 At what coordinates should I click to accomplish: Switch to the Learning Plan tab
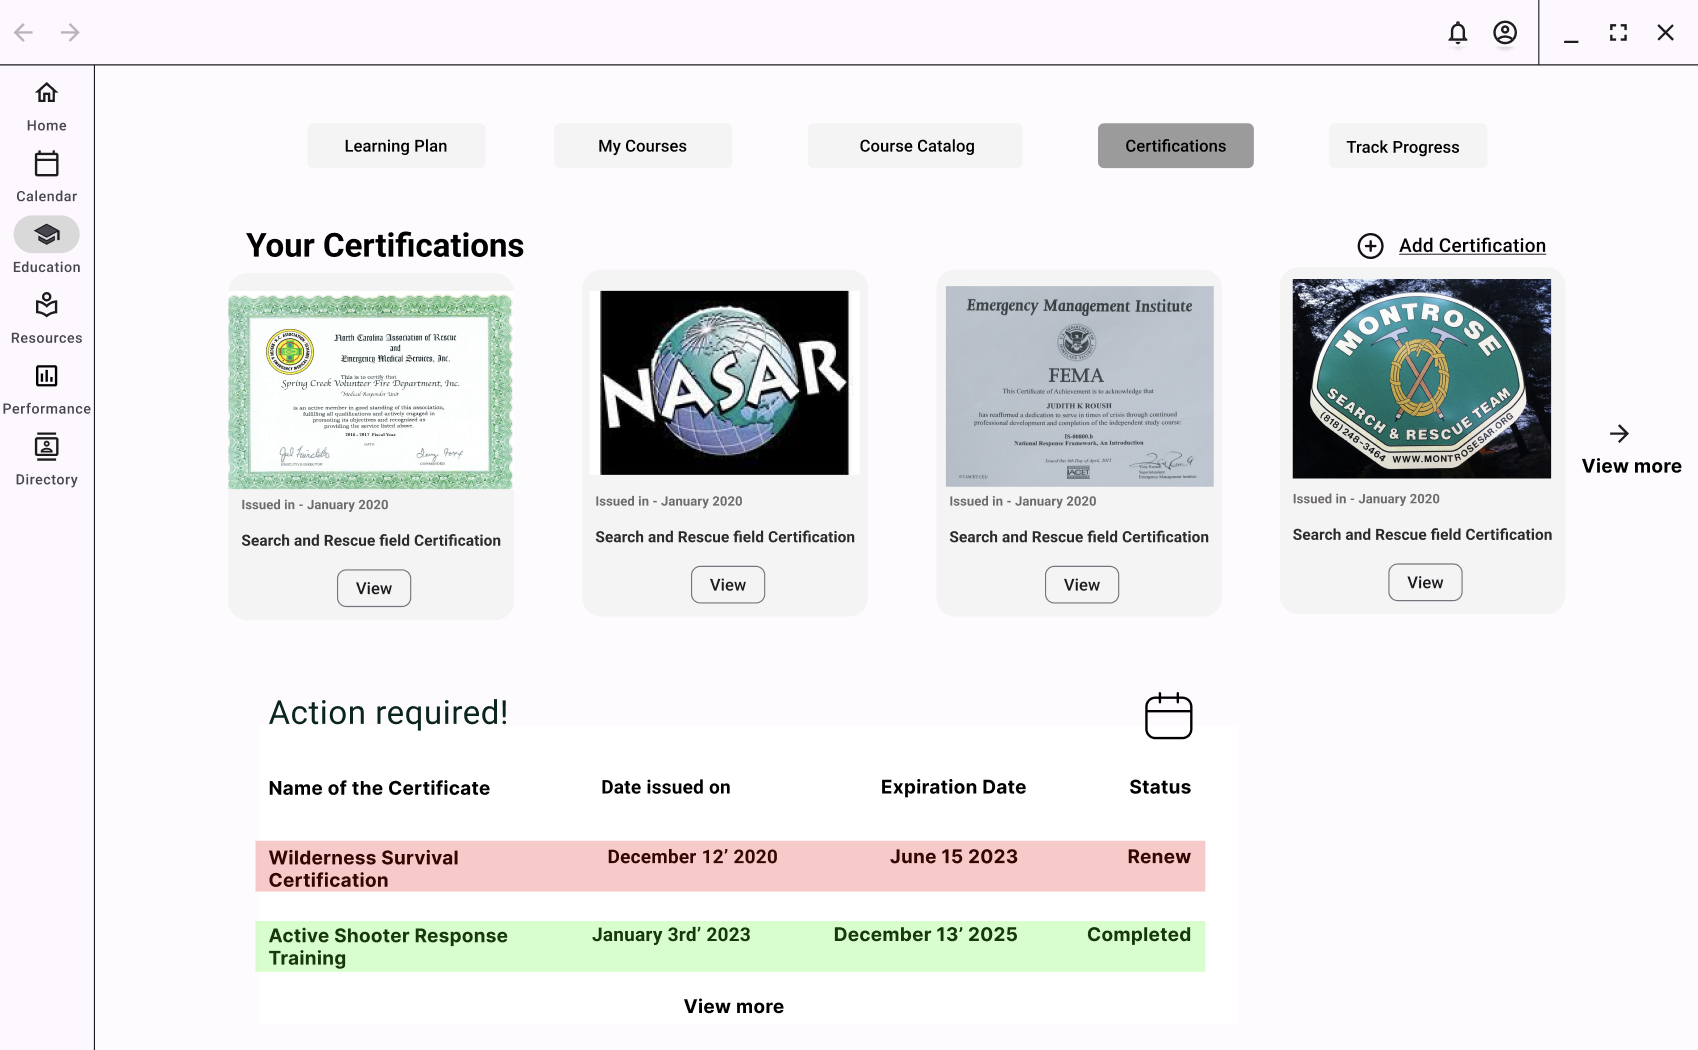click(396, 146)
